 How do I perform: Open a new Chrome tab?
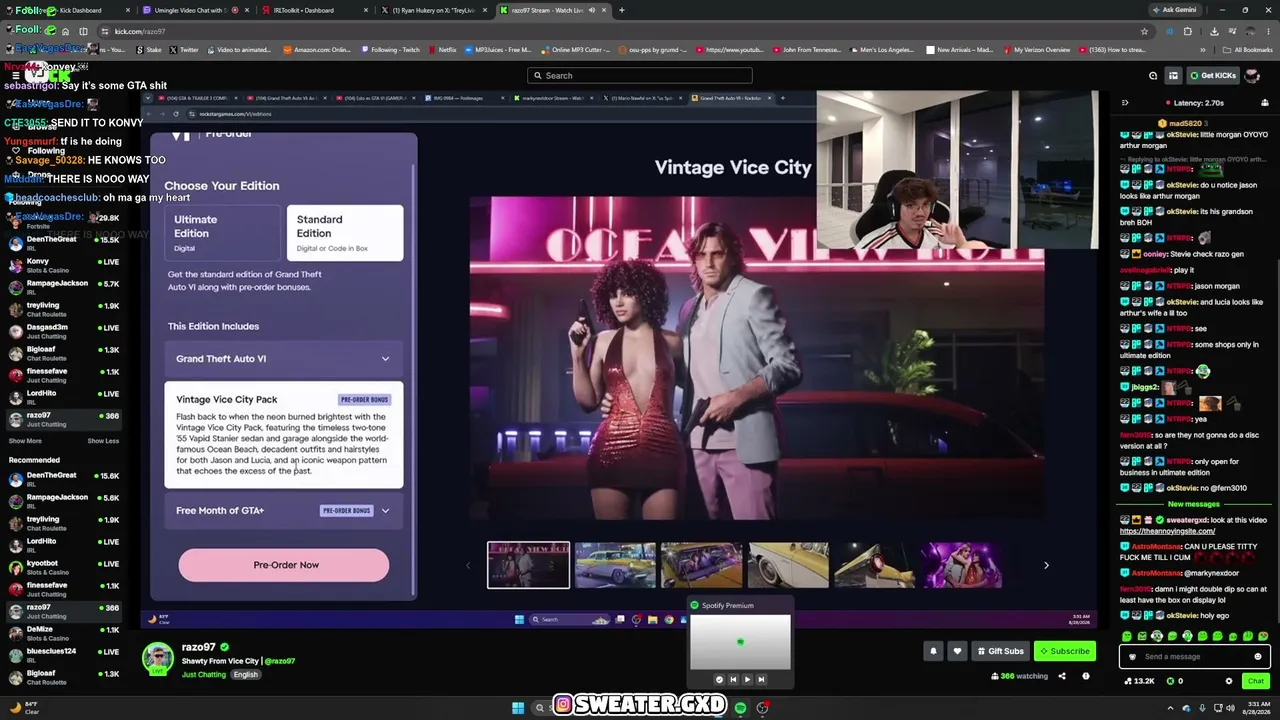621,10
